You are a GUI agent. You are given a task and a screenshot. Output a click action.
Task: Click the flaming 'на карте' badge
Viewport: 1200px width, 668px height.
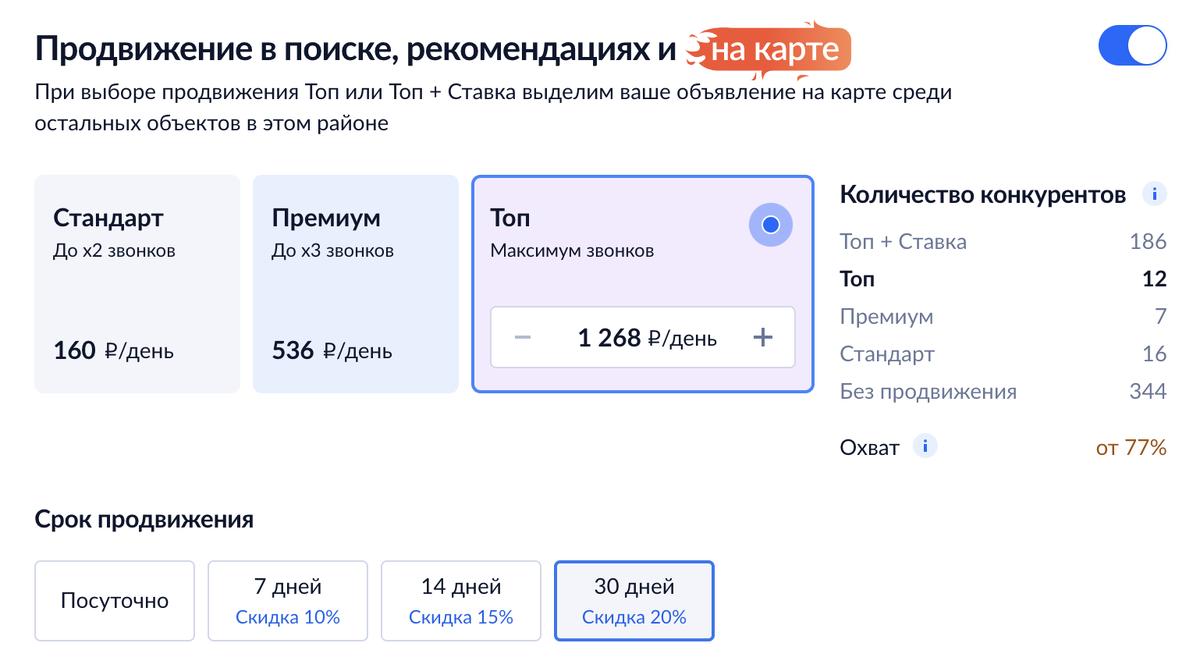(x=768, y=47)
